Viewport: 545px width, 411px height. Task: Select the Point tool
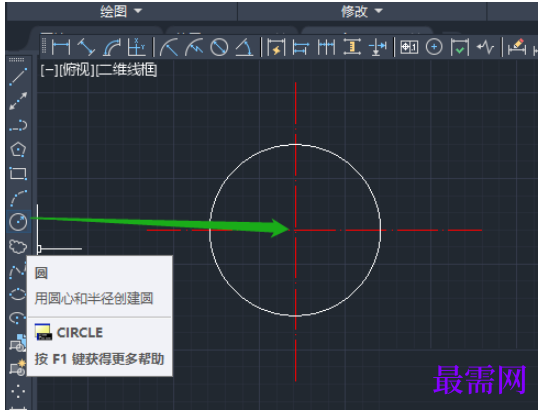tap(17, 392)
